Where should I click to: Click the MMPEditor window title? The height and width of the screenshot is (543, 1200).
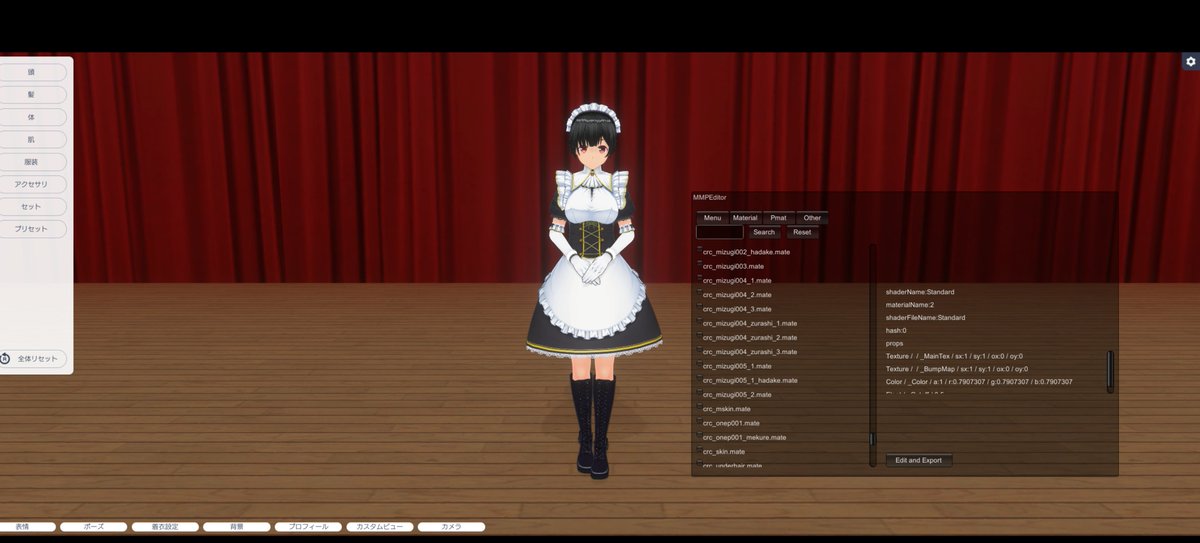pos(710,198)
